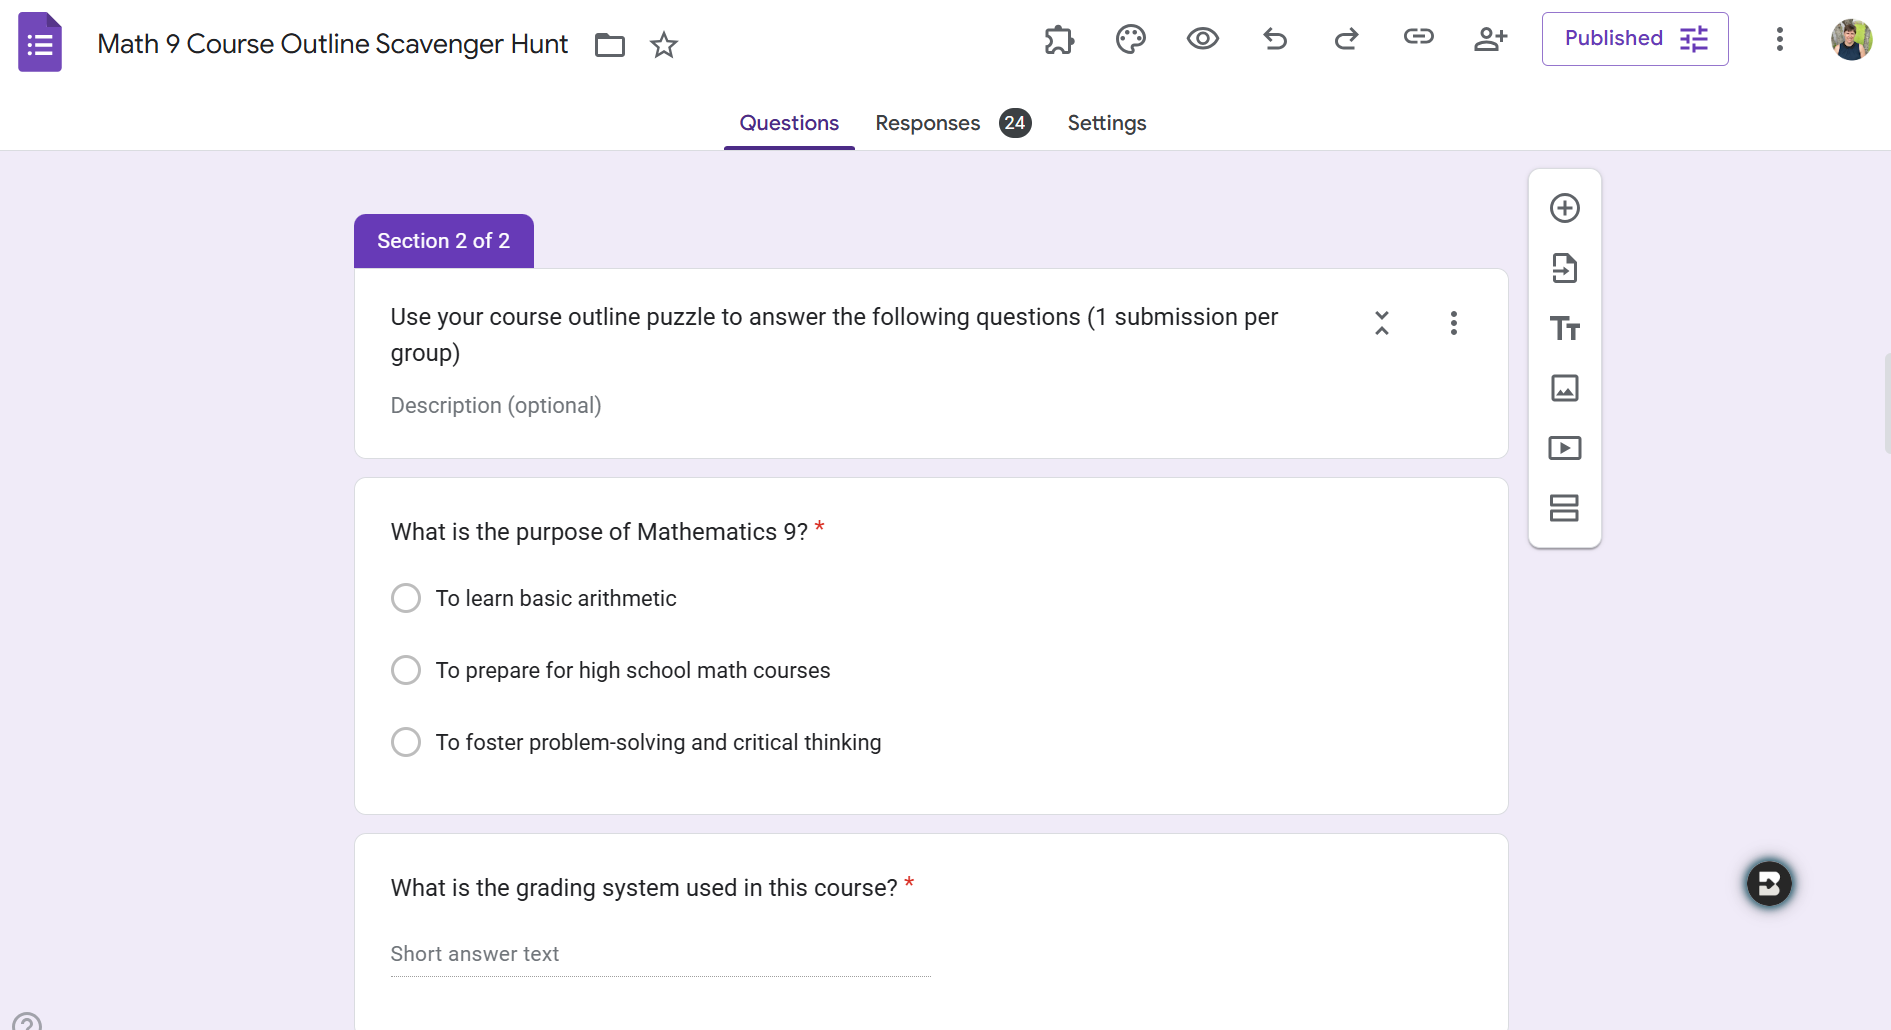Screen dimensions: 1891x1030
Task: Click the Published button
Action: [x=1634, y=39]
